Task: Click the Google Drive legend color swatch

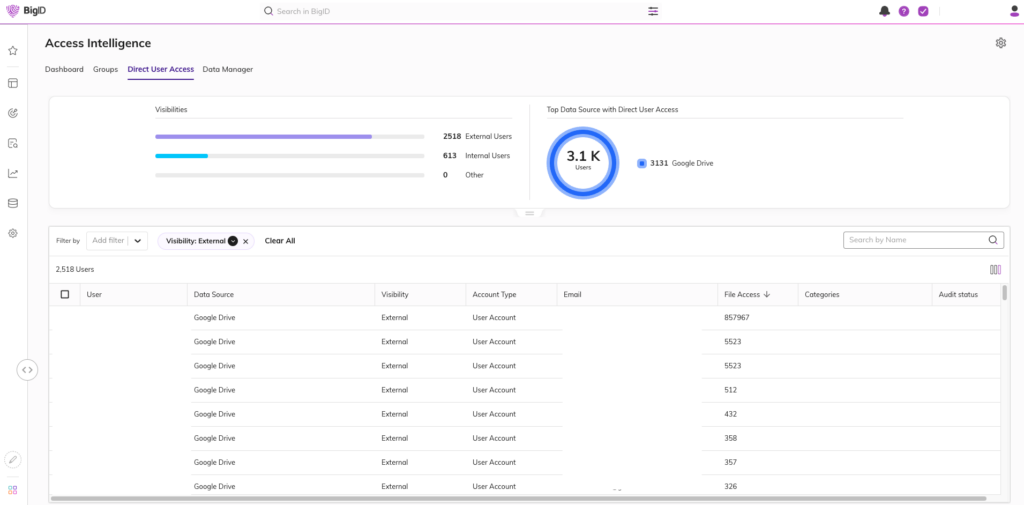Action: tap(642, 163)
